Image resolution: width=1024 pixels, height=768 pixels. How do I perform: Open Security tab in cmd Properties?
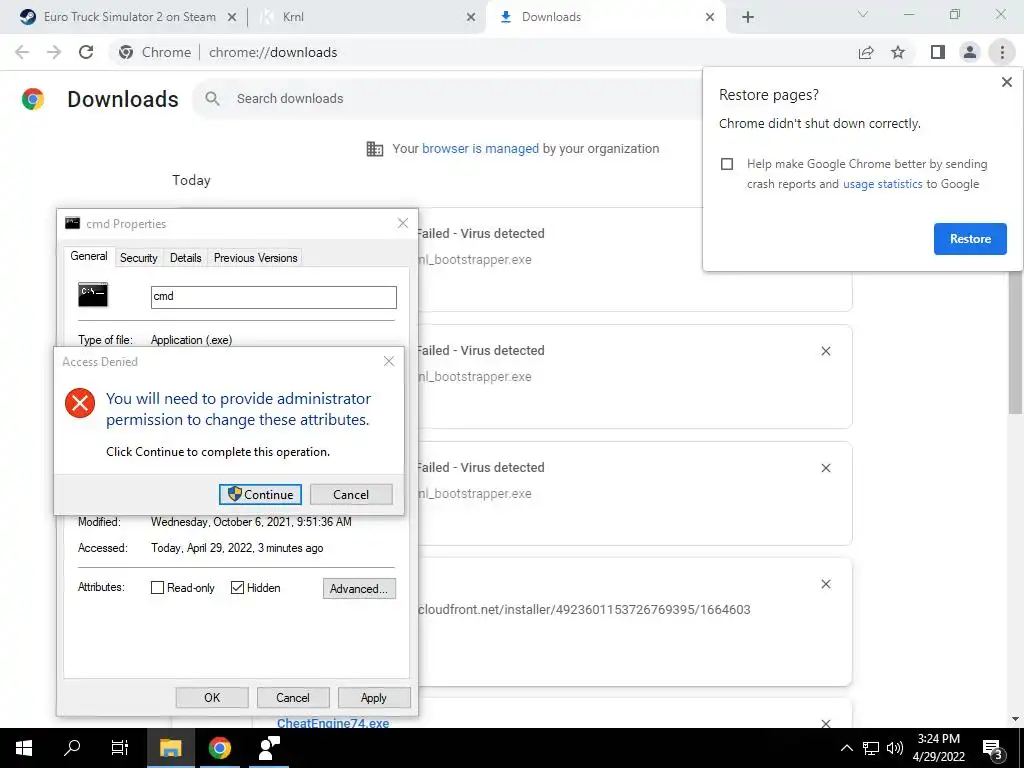pos(138,258)
